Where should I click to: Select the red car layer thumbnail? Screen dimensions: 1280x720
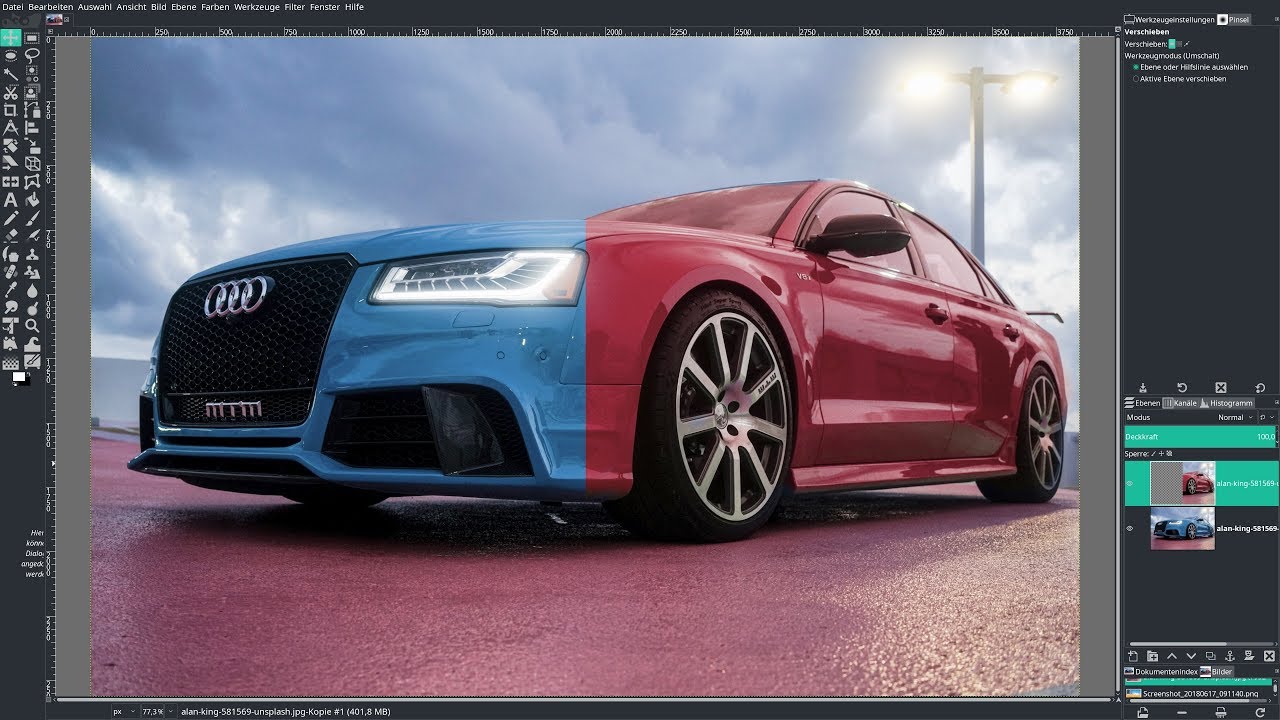pyautogui.click(x=1183, y=483)
